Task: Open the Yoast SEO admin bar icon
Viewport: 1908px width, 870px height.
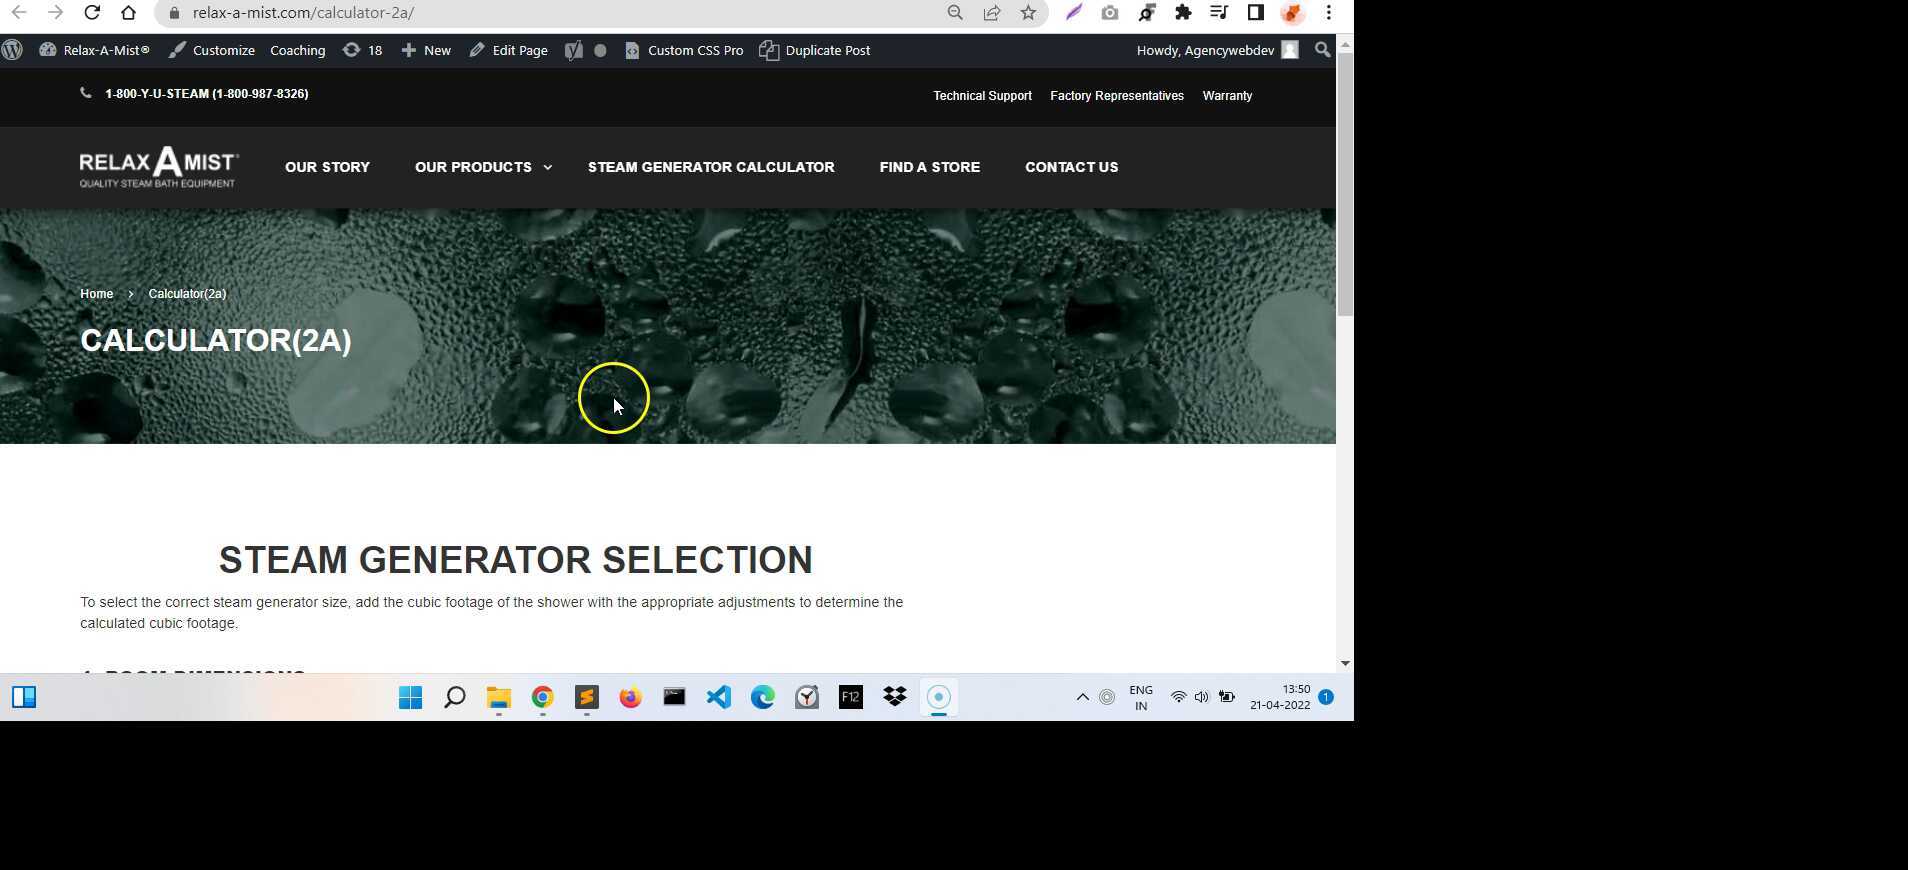Action: 573,50
